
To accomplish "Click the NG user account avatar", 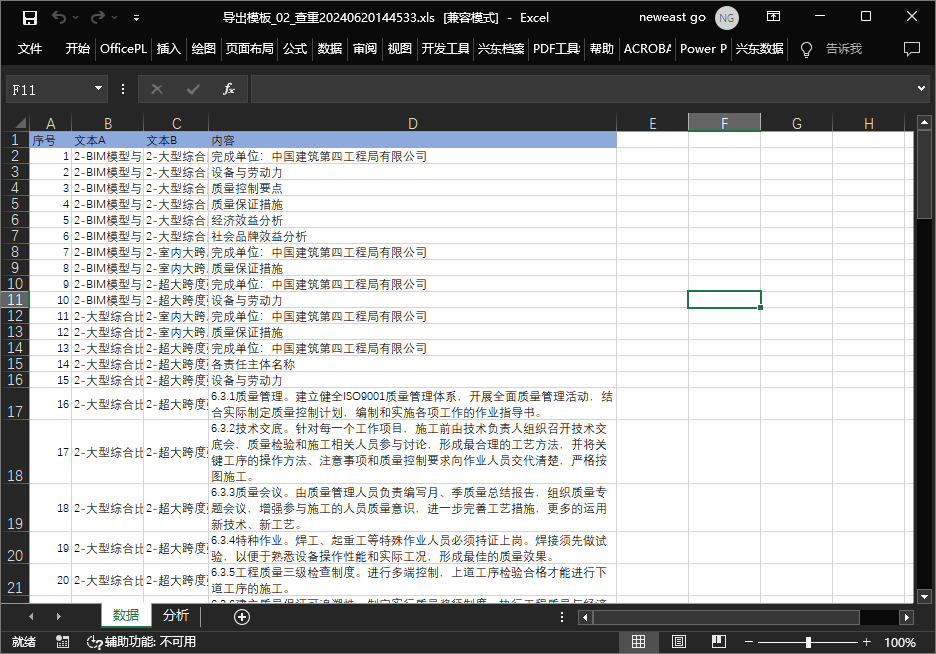I will (x=727, y=17).
